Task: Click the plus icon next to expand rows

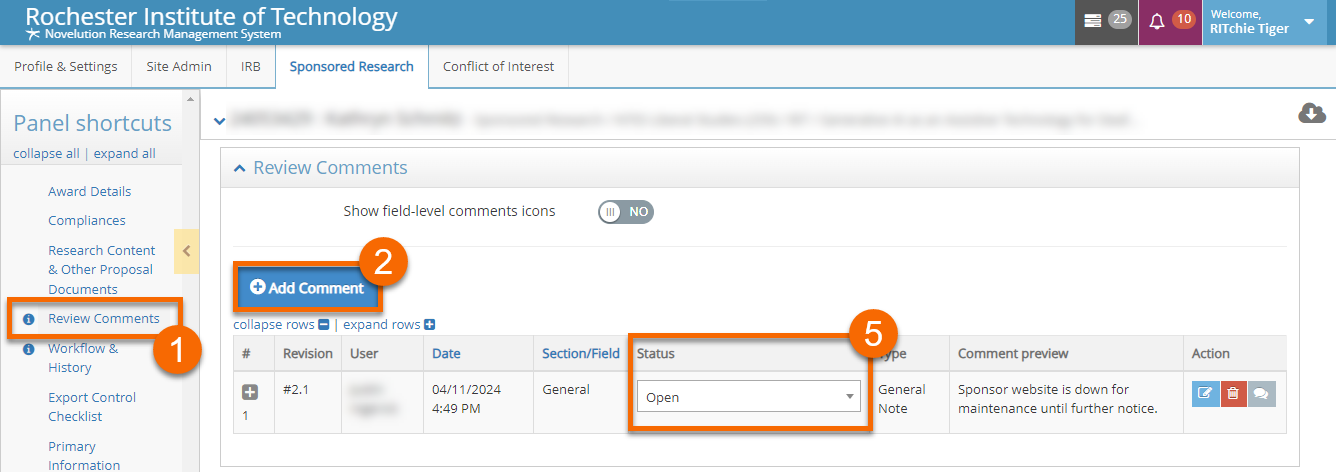Action: coord(430,325)
